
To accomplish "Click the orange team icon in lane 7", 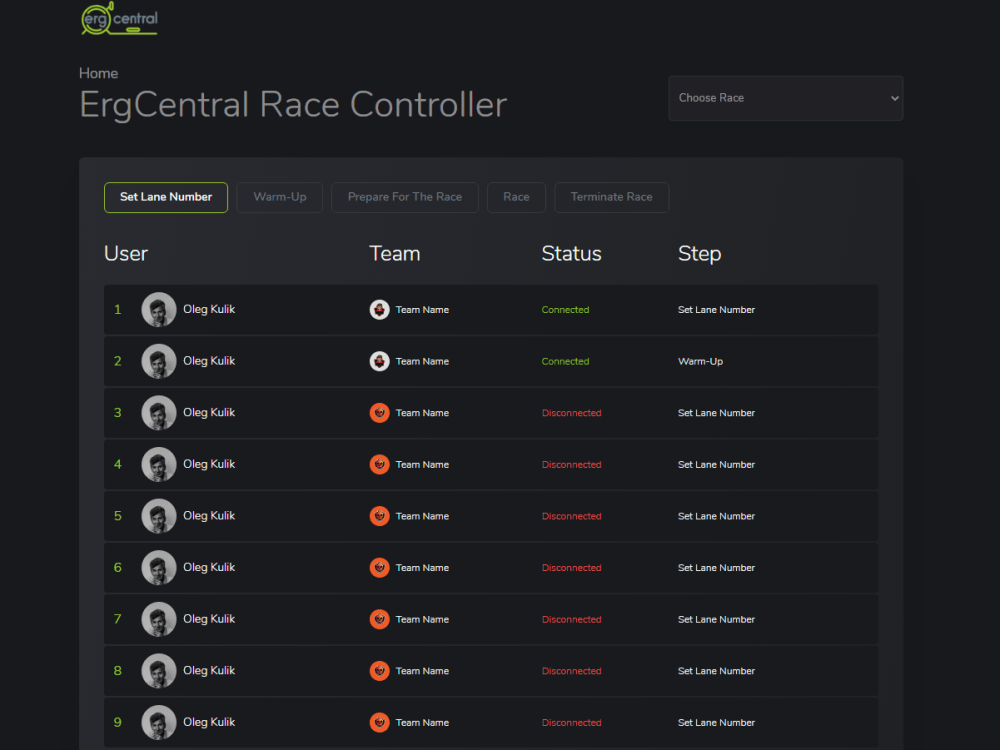I will pos(379,620).
